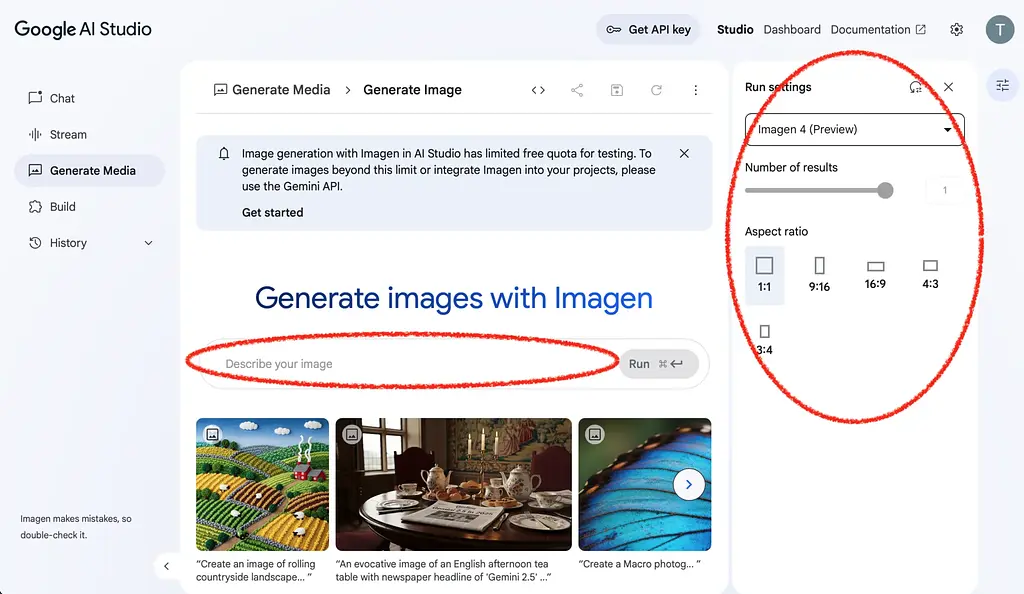Expand the History section in the sidebar
This screenshot has height=594, width=1024.
(148, 242)
